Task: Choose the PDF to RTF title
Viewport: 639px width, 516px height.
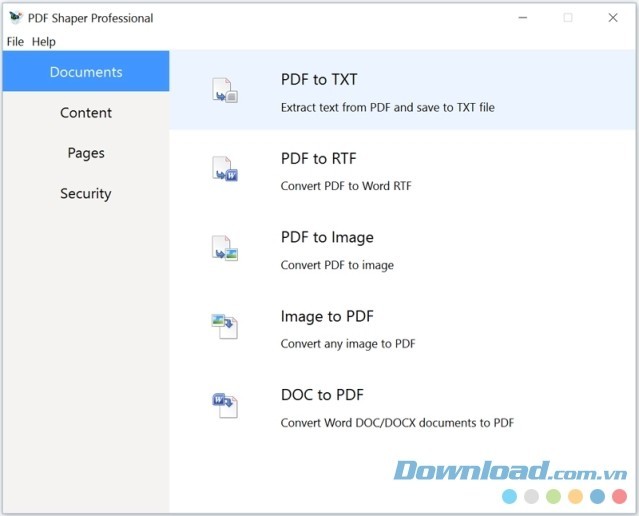Action: coord(319,159)
